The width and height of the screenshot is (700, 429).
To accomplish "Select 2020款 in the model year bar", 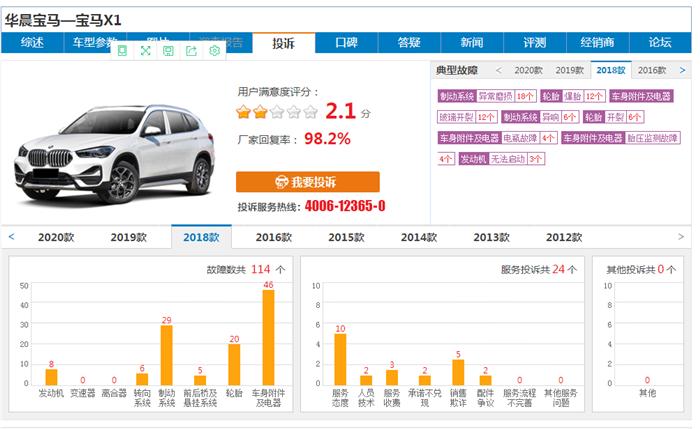I will click(x=56, y=237).
